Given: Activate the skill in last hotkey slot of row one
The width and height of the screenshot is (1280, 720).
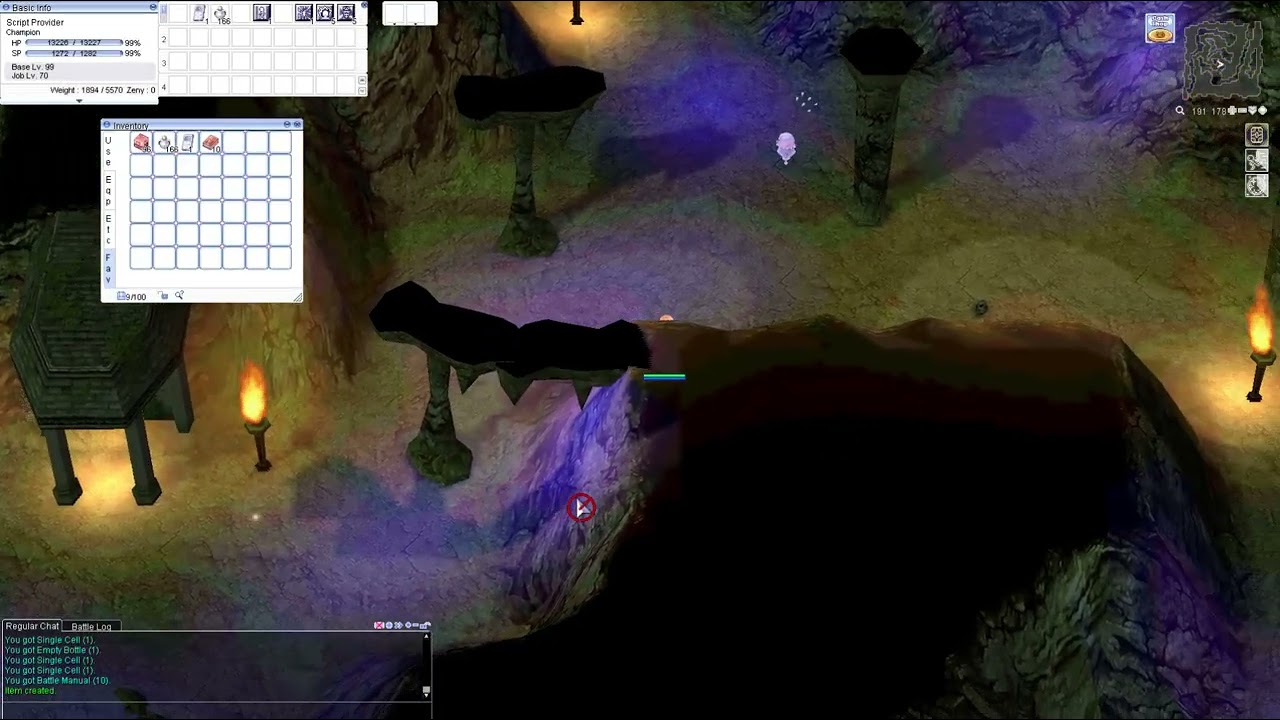Looking at the screenshot, I should point(346,14).
